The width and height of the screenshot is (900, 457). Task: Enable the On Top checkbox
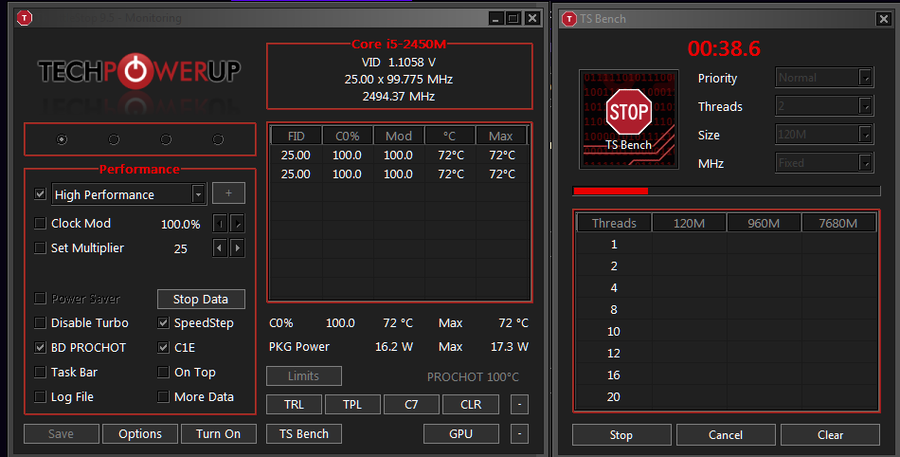point(164,372)
